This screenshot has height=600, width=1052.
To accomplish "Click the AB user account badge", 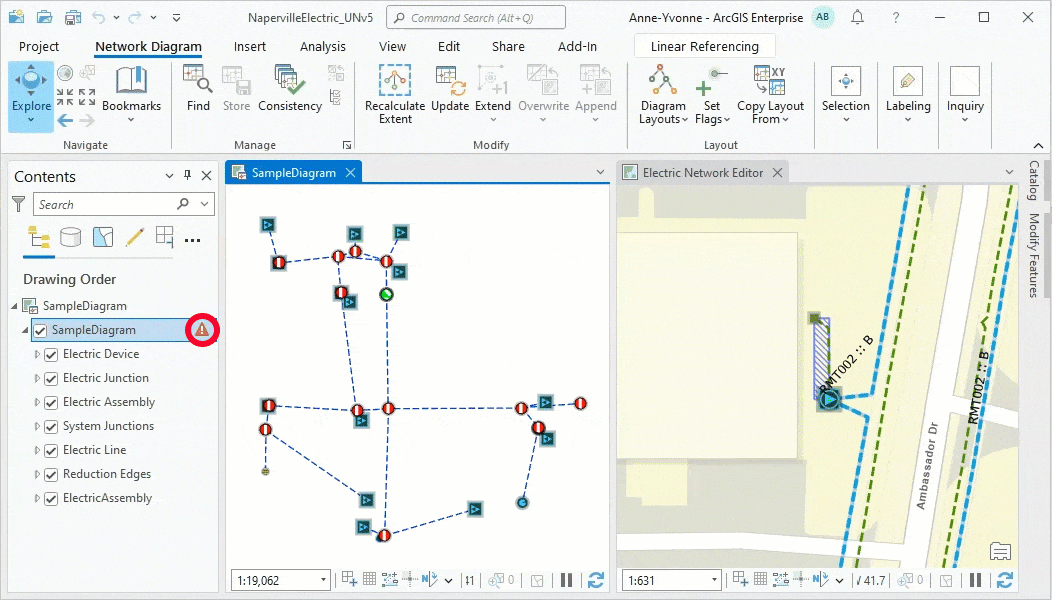I will pos(823,17).
